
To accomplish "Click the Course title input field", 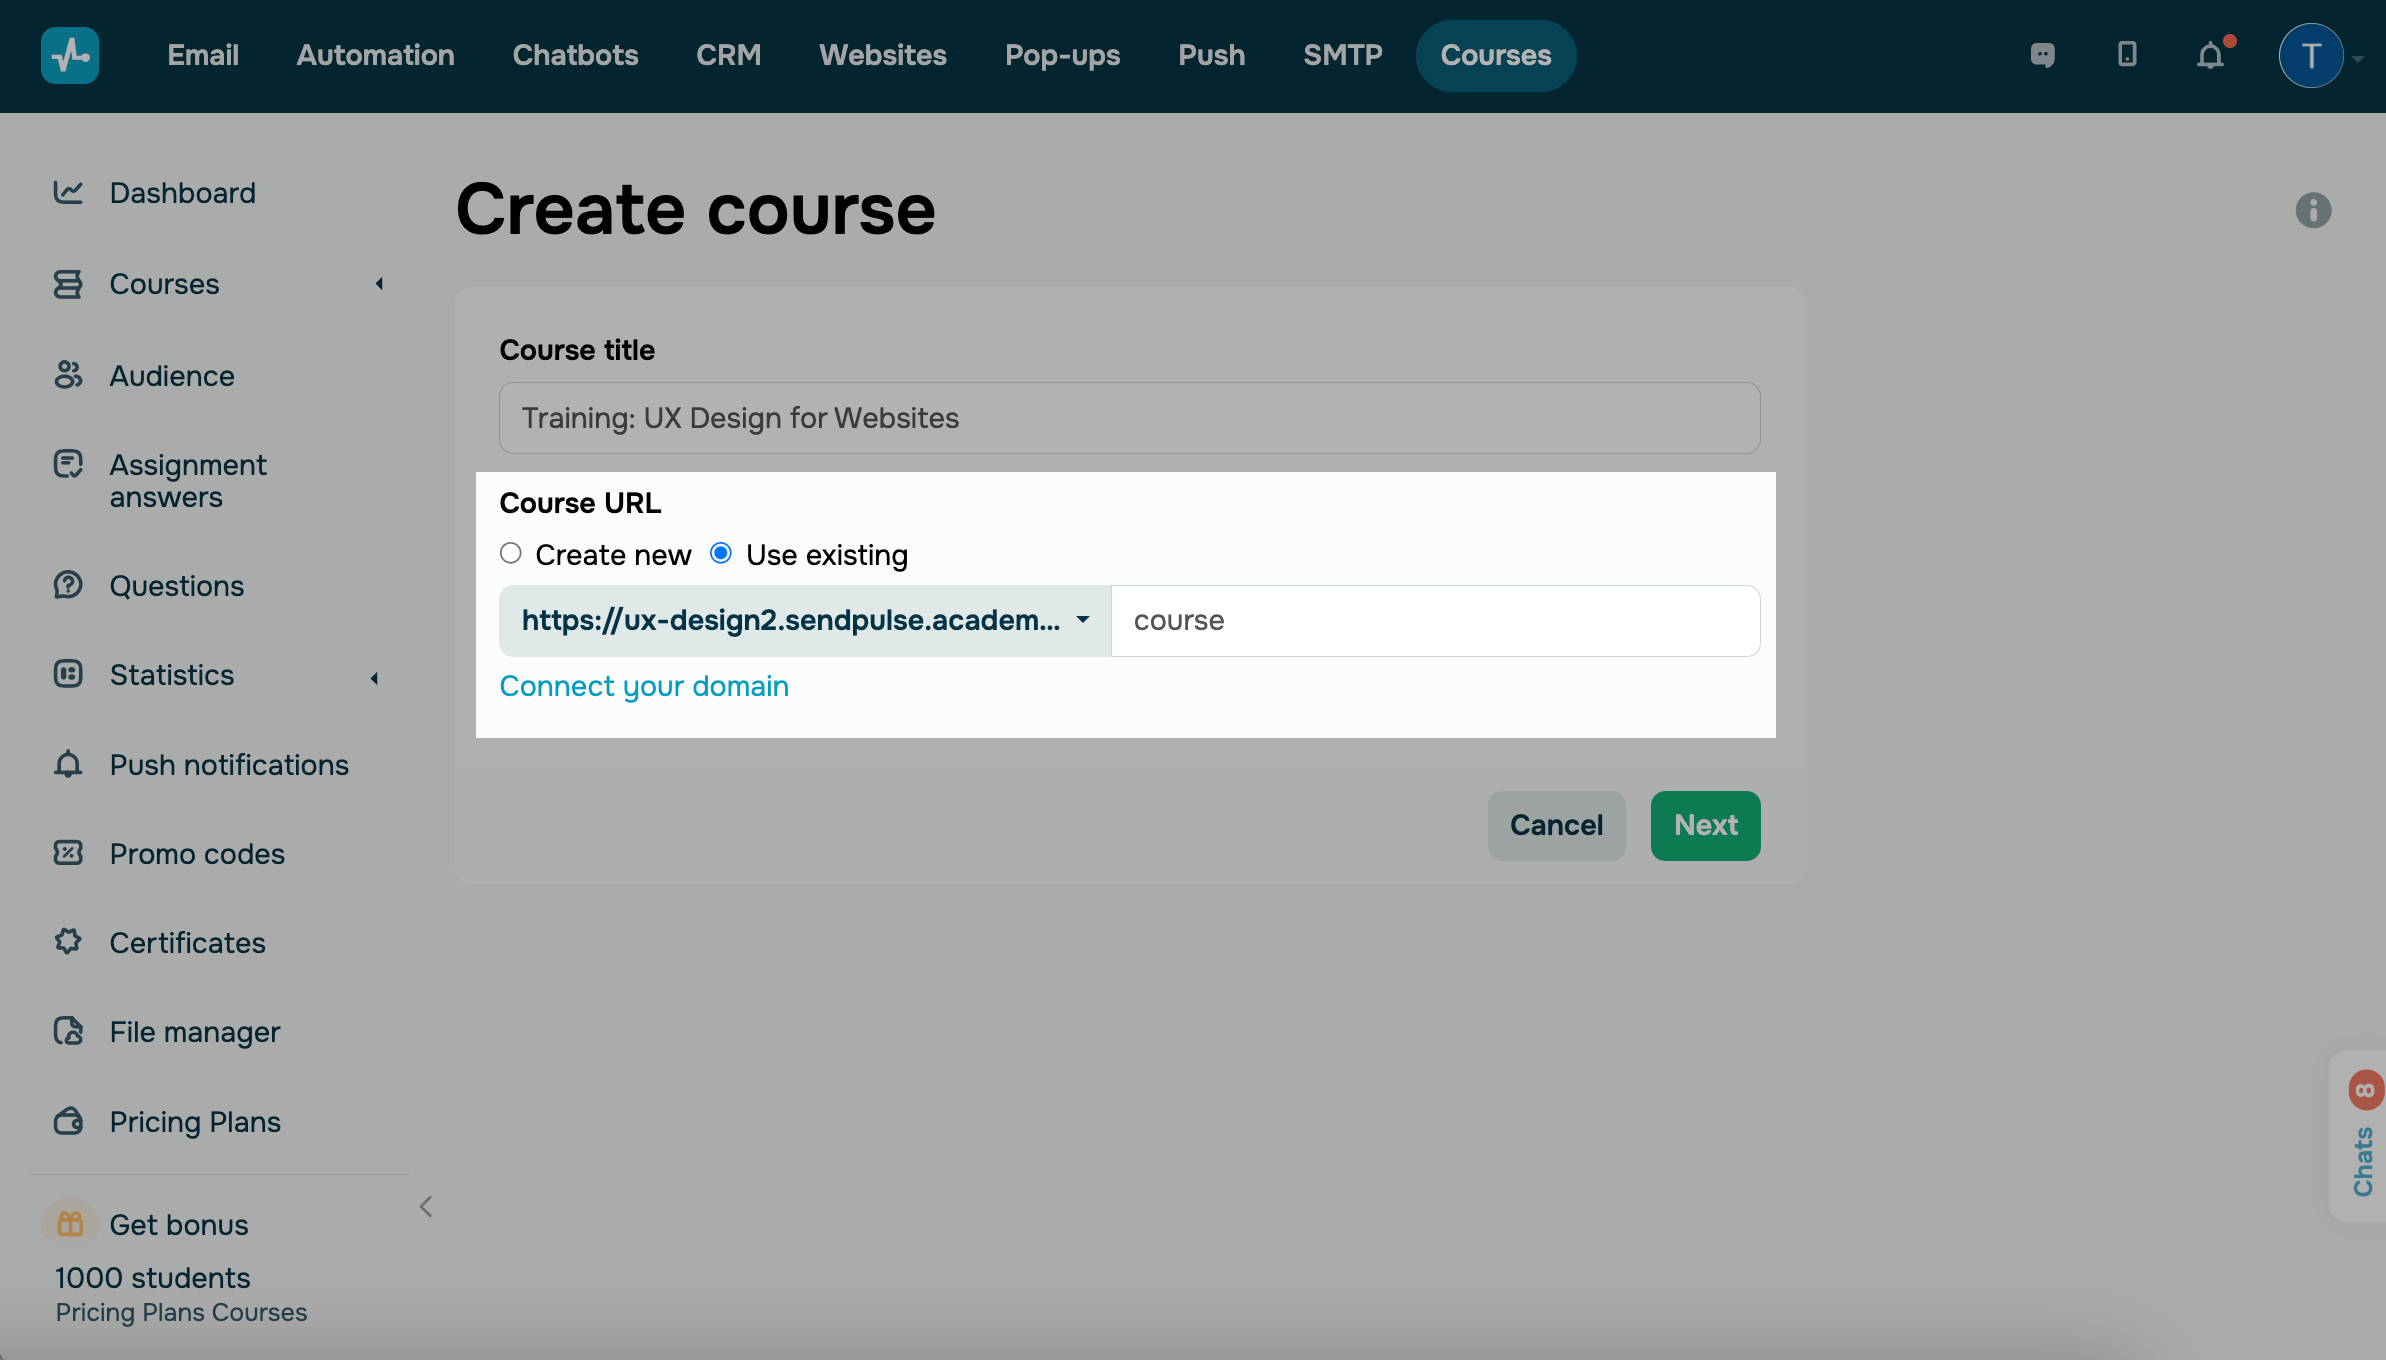I will [1129, 418].
